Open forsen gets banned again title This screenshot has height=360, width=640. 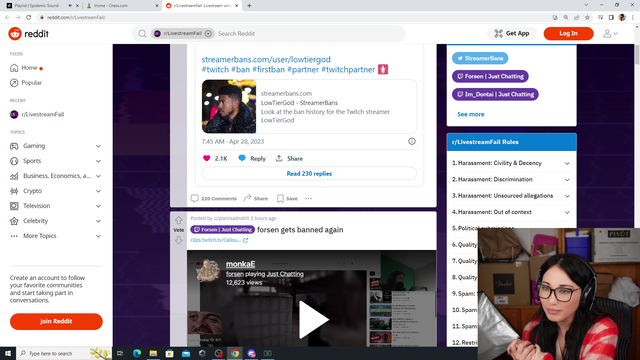[x=300, y=230]
